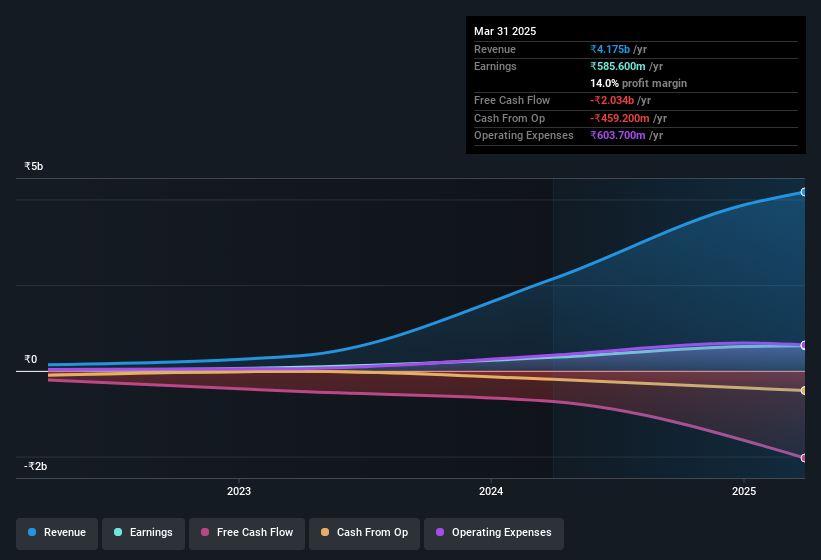This screenshot has width=821, height=560.
Task: Click the Operating Expenses endpoint marker
Action: coord(803,345)
